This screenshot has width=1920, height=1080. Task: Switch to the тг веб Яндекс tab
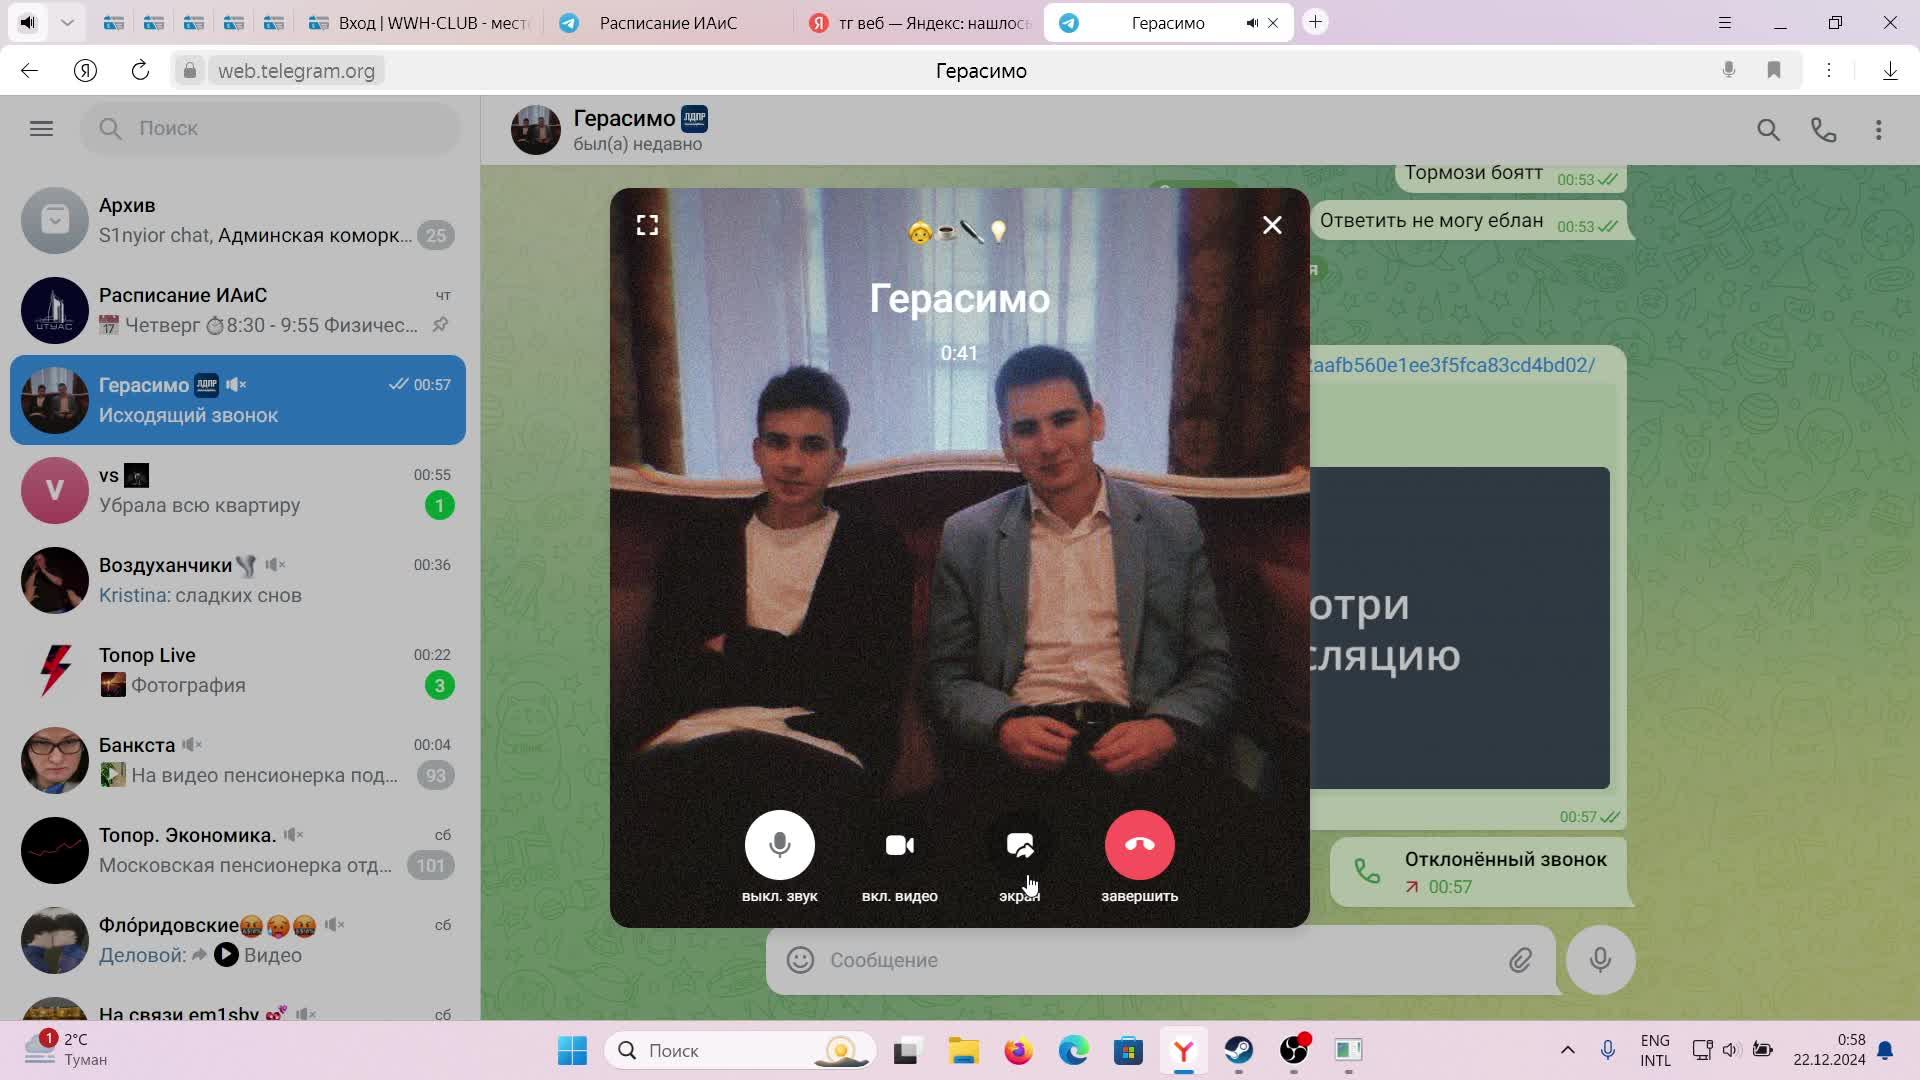point(920,23)
